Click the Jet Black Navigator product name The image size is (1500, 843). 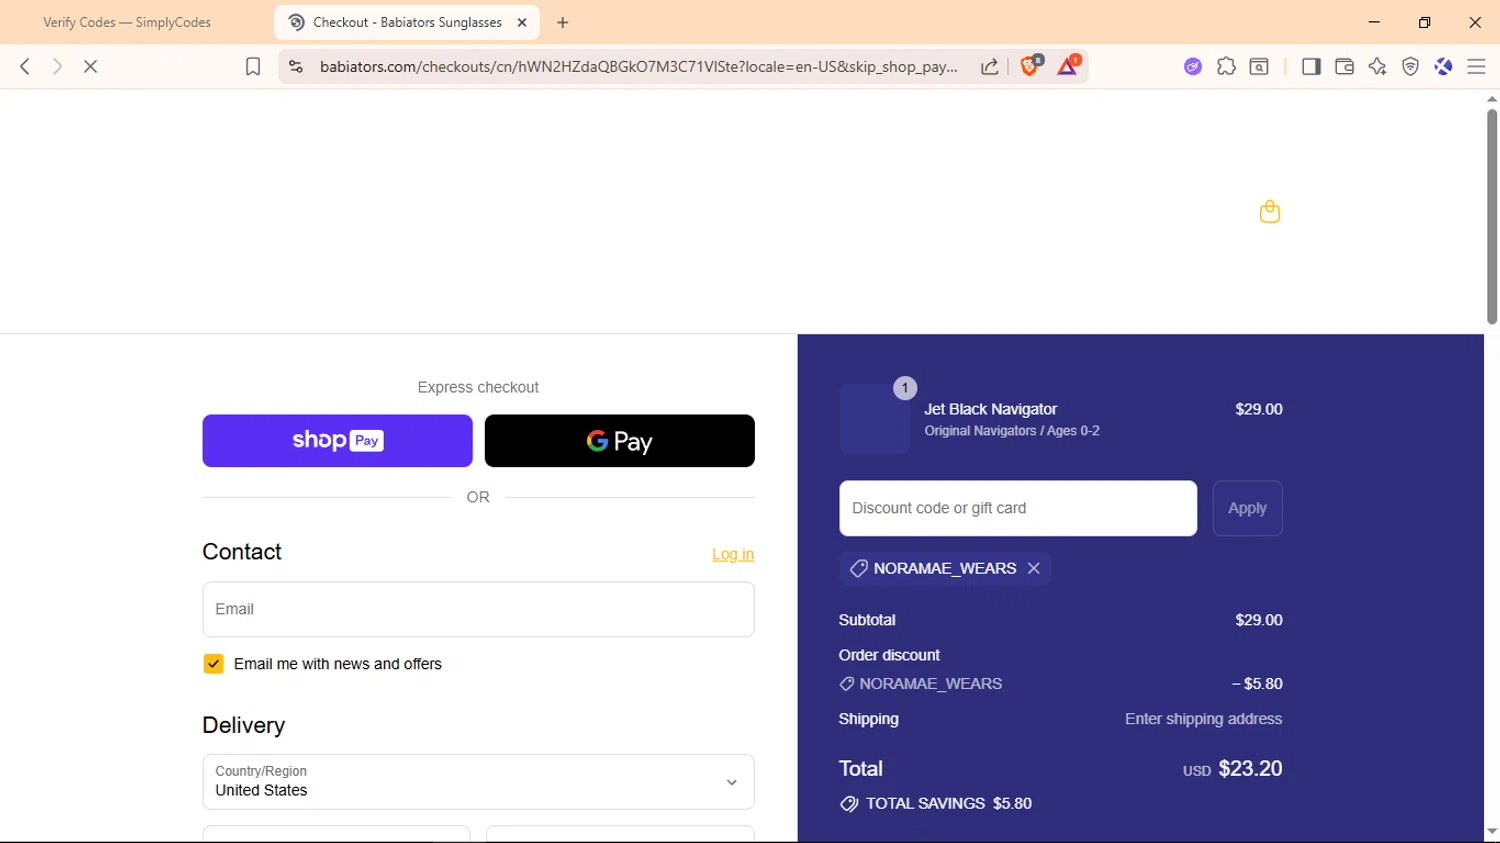pyautogui.click(x=990, y=409)
